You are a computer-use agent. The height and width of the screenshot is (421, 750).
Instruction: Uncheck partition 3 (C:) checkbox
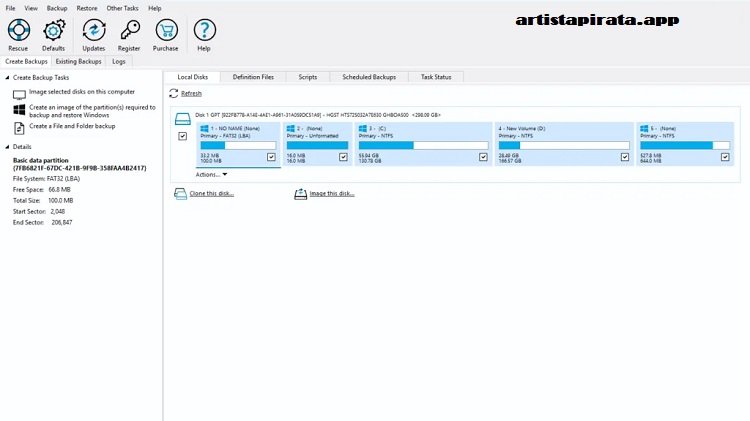483,157
